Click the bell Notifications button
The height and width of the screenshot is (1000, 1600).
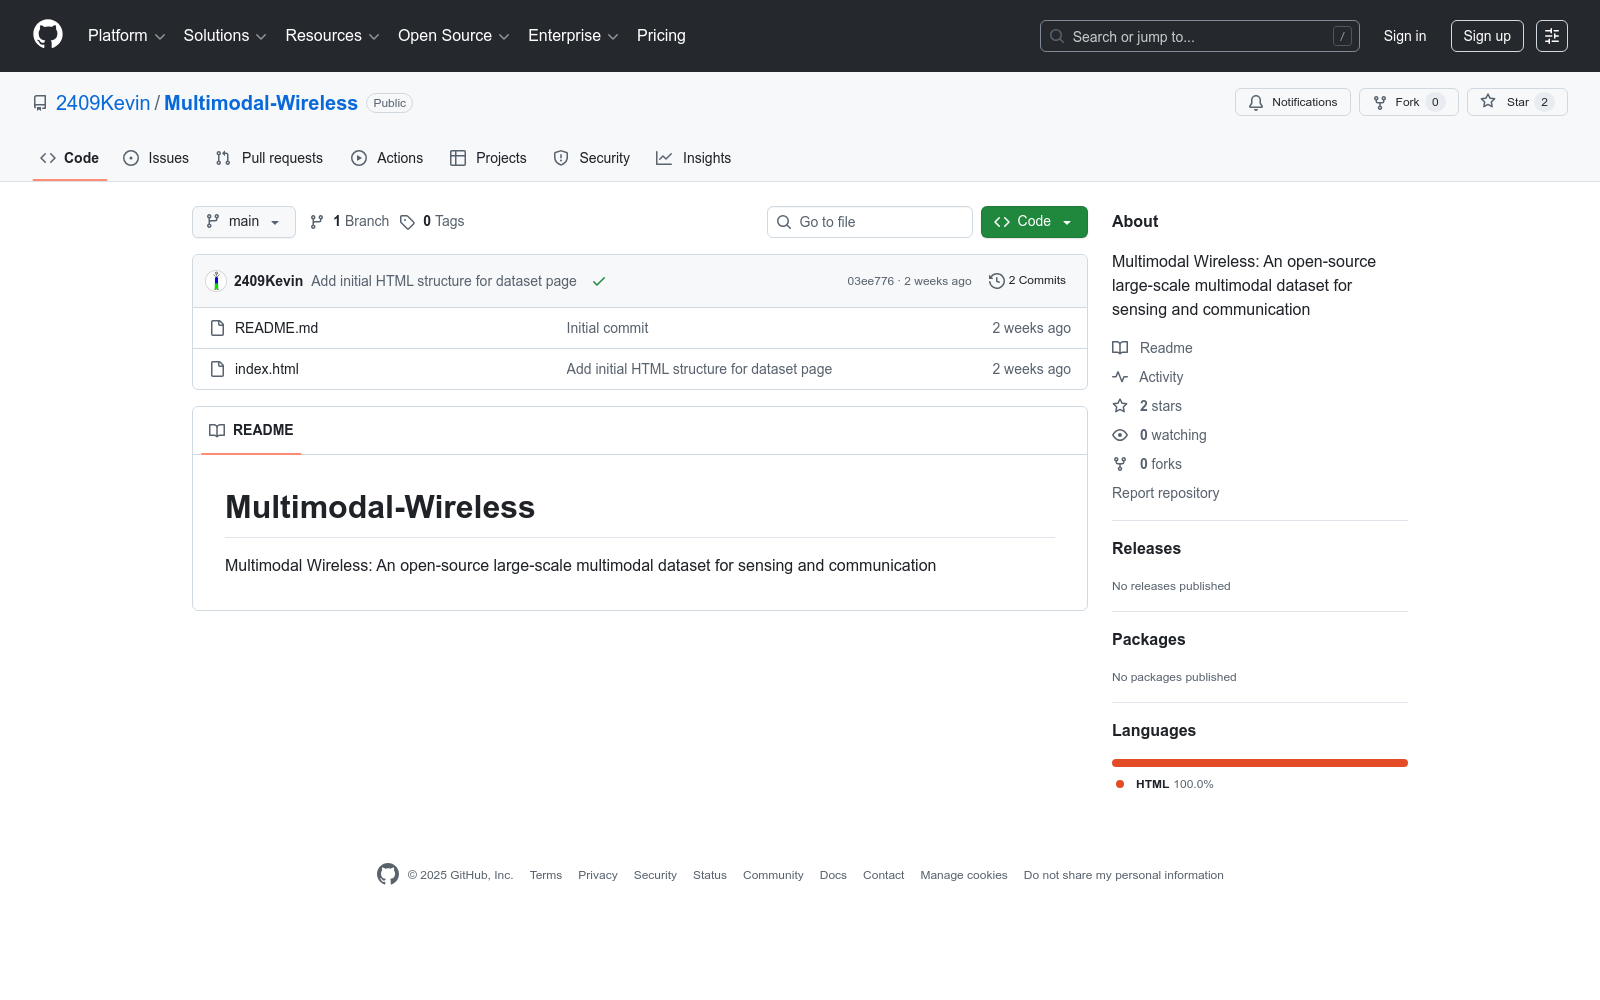point(1293,102)
